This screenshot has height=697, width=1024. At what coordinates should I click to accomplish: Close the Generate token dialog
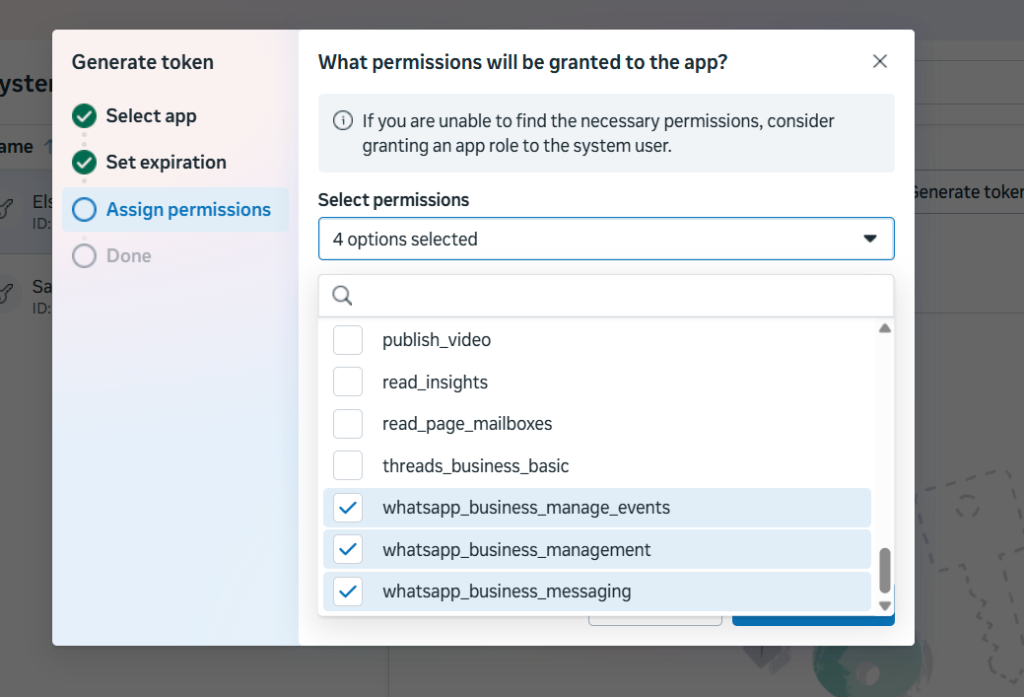pyautogui.click(x=879, y=61)
